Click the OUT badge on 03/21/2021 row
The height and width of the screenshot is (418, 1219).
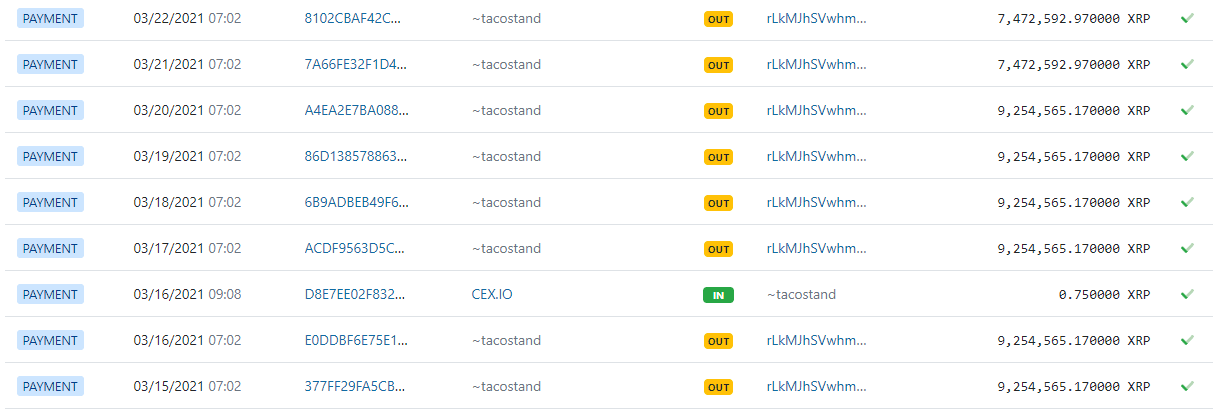(718, 65)
